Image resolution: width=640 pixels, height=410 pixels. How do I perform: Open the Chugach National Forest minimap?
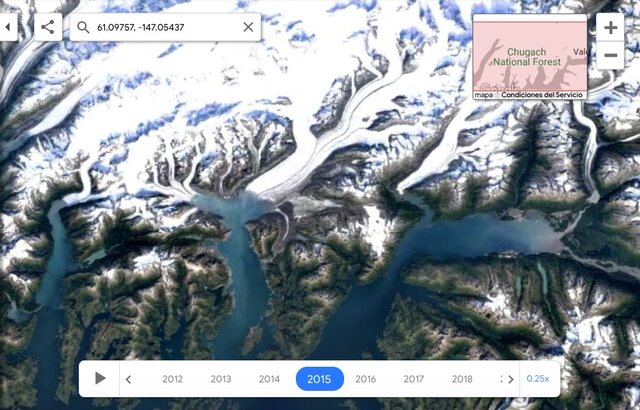[x=530, y=56]
